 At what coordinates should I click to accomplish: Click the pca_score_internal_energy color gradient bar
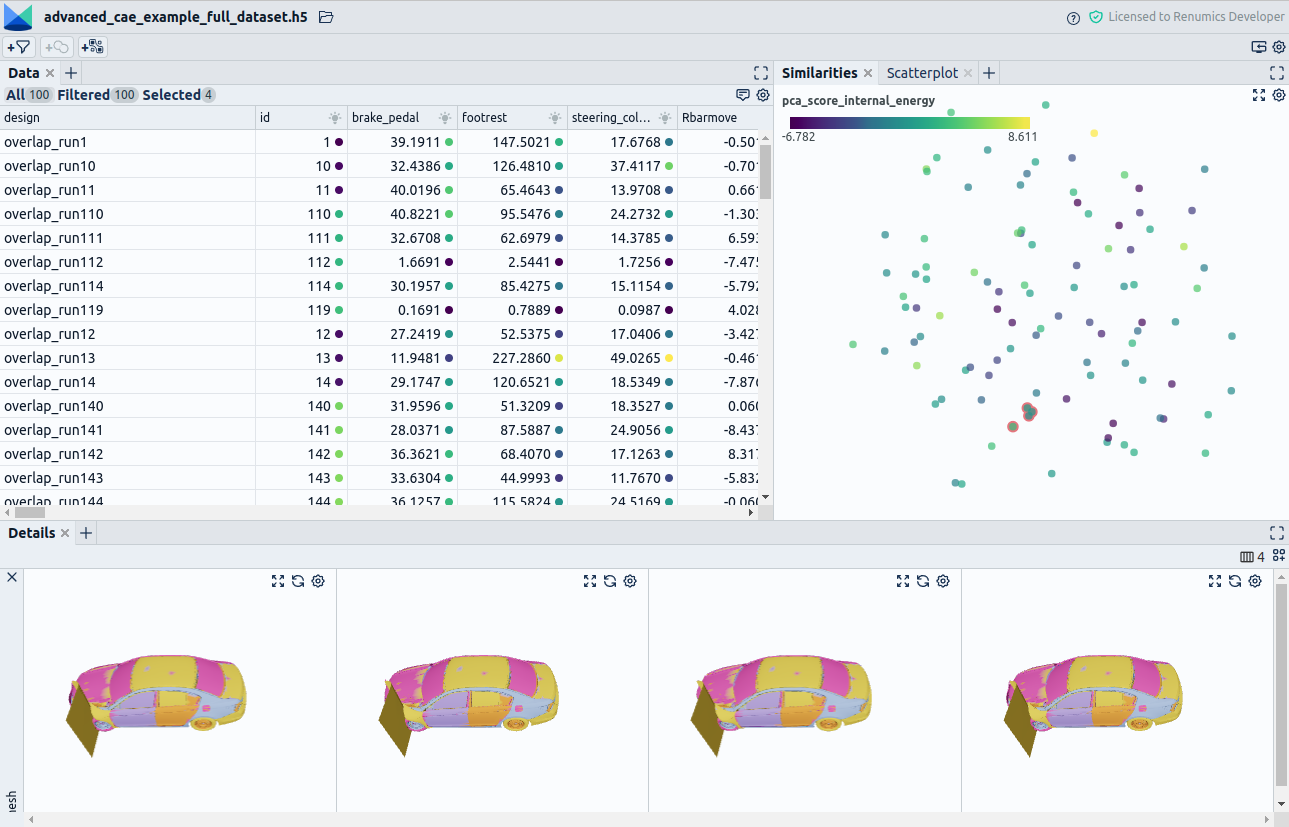[909, 123]
